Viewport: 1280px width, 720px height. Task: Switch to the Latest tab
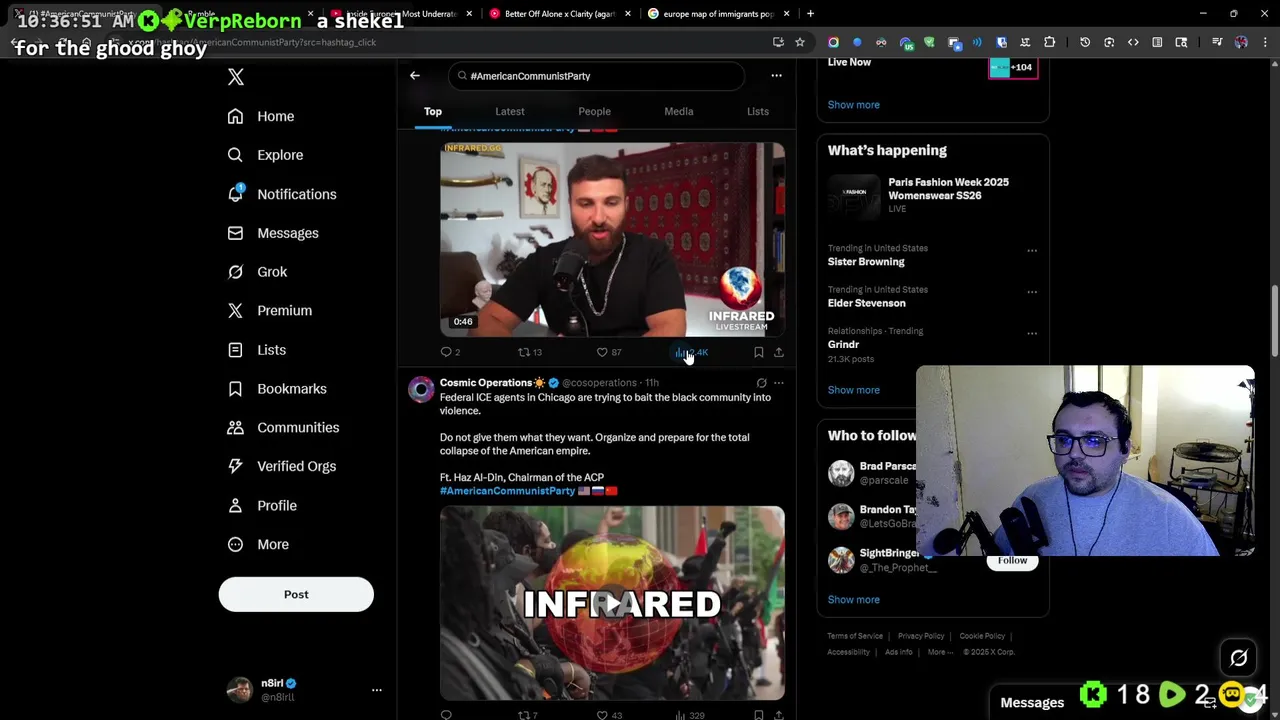pyautogui.click(x=510, y=111)
